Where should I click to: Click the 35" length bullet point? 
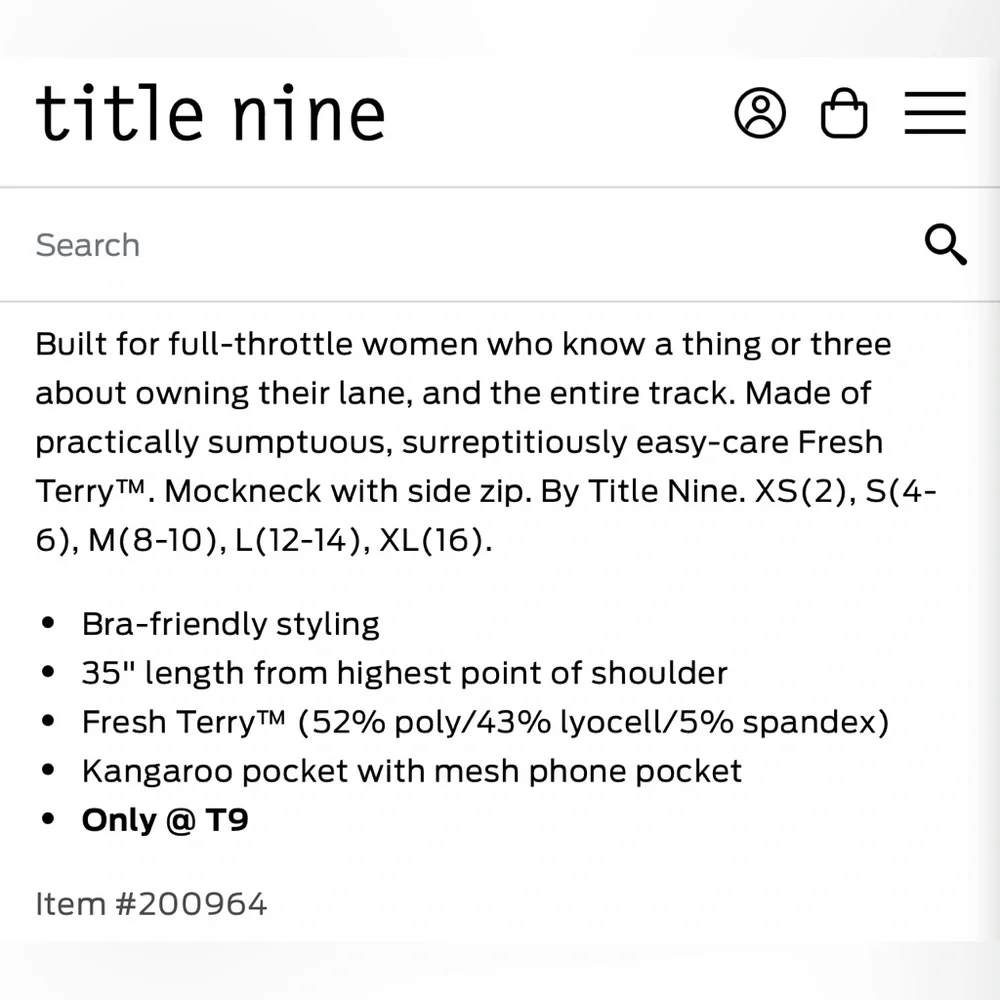tap(404, 673)
